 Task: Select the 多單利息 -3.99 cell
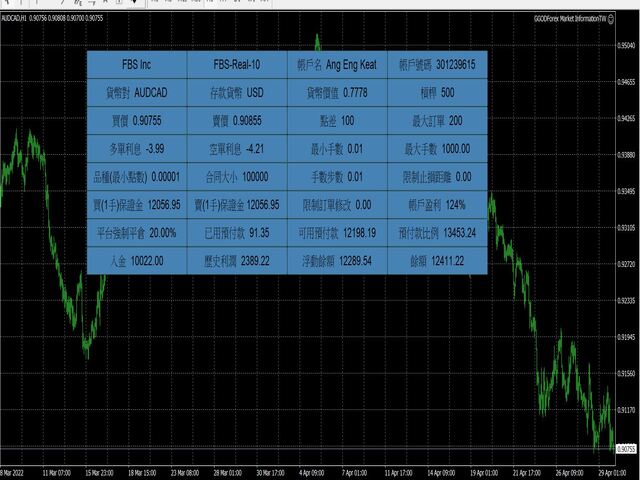point(137,149)
